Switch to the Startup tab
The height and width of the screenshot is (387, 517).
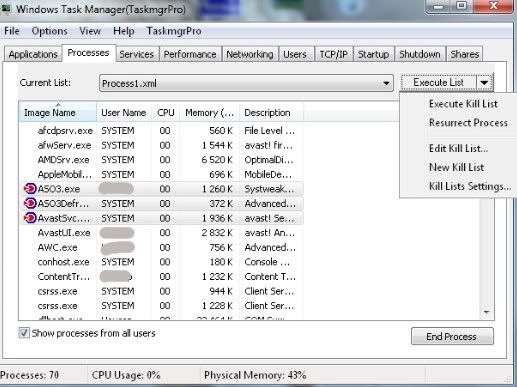point(373,54)
